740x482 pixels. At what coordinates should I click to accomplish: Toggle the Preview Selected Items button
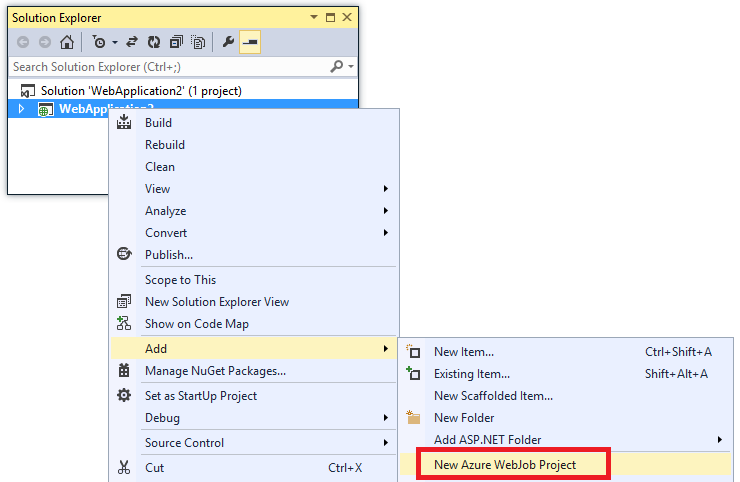[x=250, y=42]
